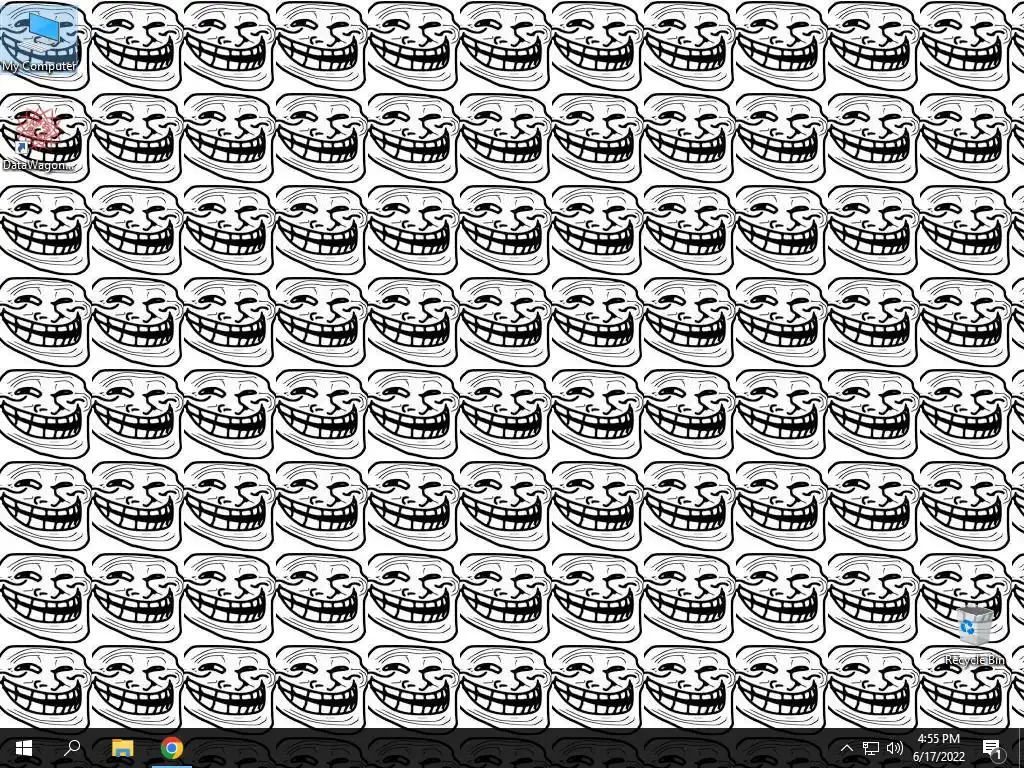The width and height of the screenshot is (1024, 768).
Task: Open the Windows Start menu
Action: 24,748
